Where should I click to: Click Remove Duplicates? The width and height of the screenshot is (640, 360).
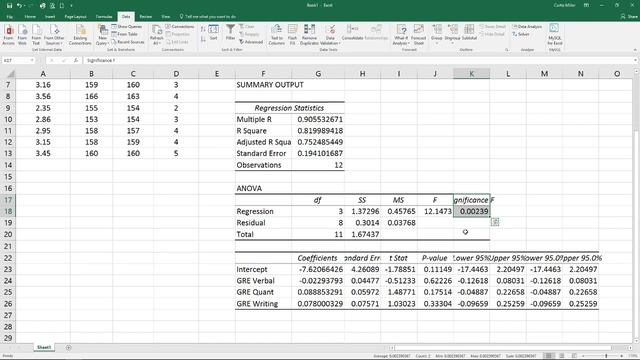pos(309,35)
